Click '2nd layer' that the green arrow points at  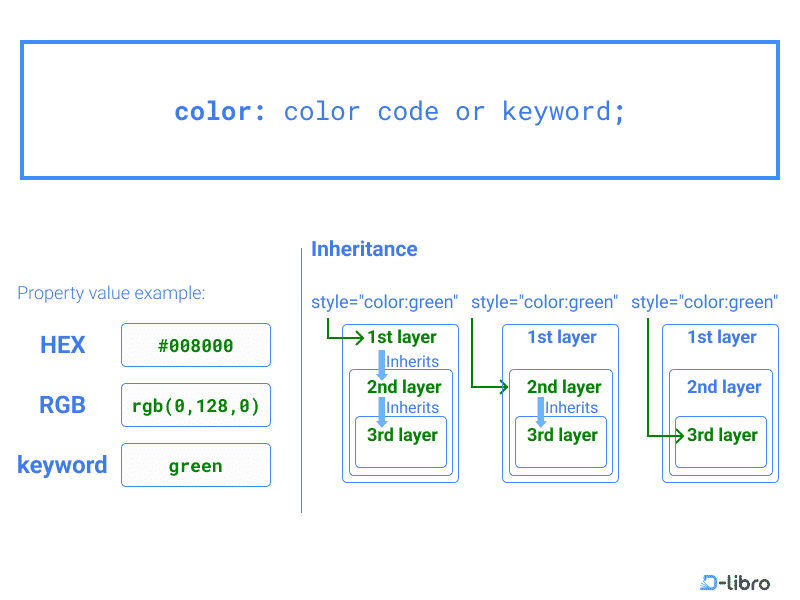pos(564,387)
